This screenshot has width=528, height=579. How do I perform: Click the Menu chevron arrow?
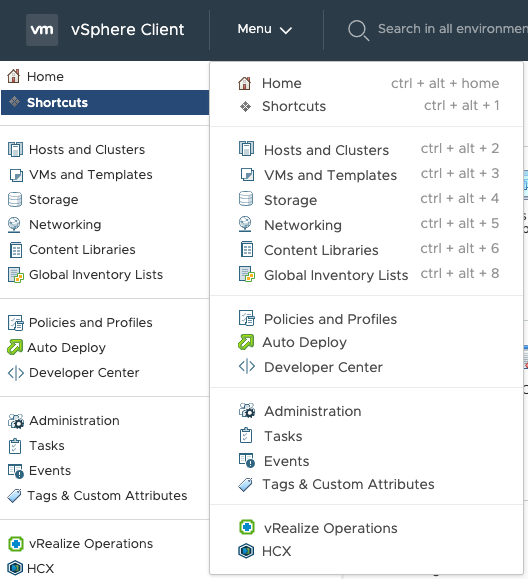pos(286,30)
